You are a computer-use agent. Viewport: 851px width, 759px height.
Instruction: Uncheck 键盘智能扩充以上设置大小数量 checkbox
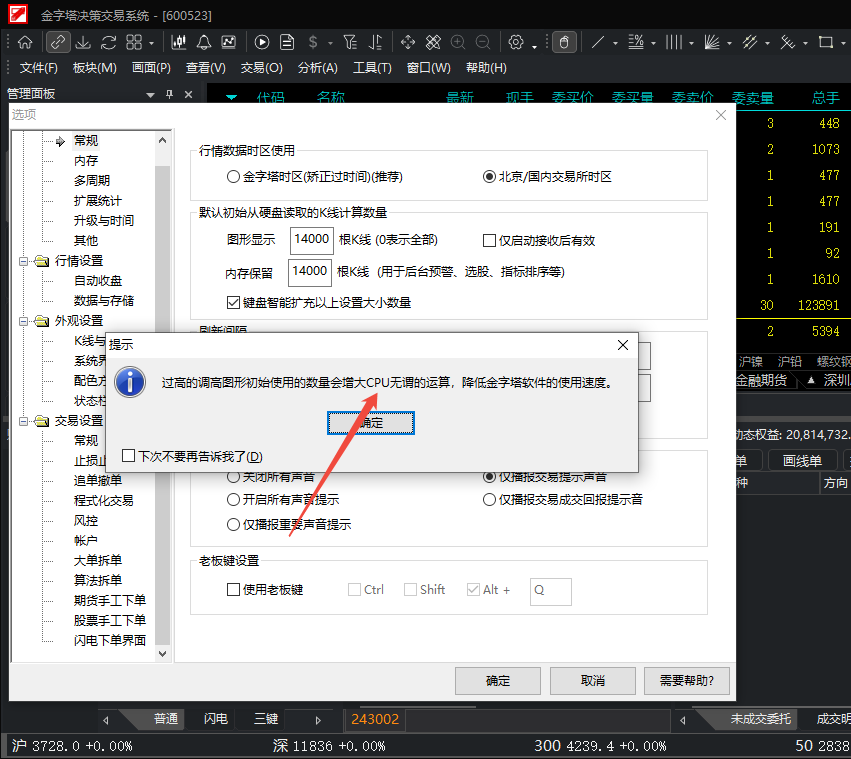234,303
